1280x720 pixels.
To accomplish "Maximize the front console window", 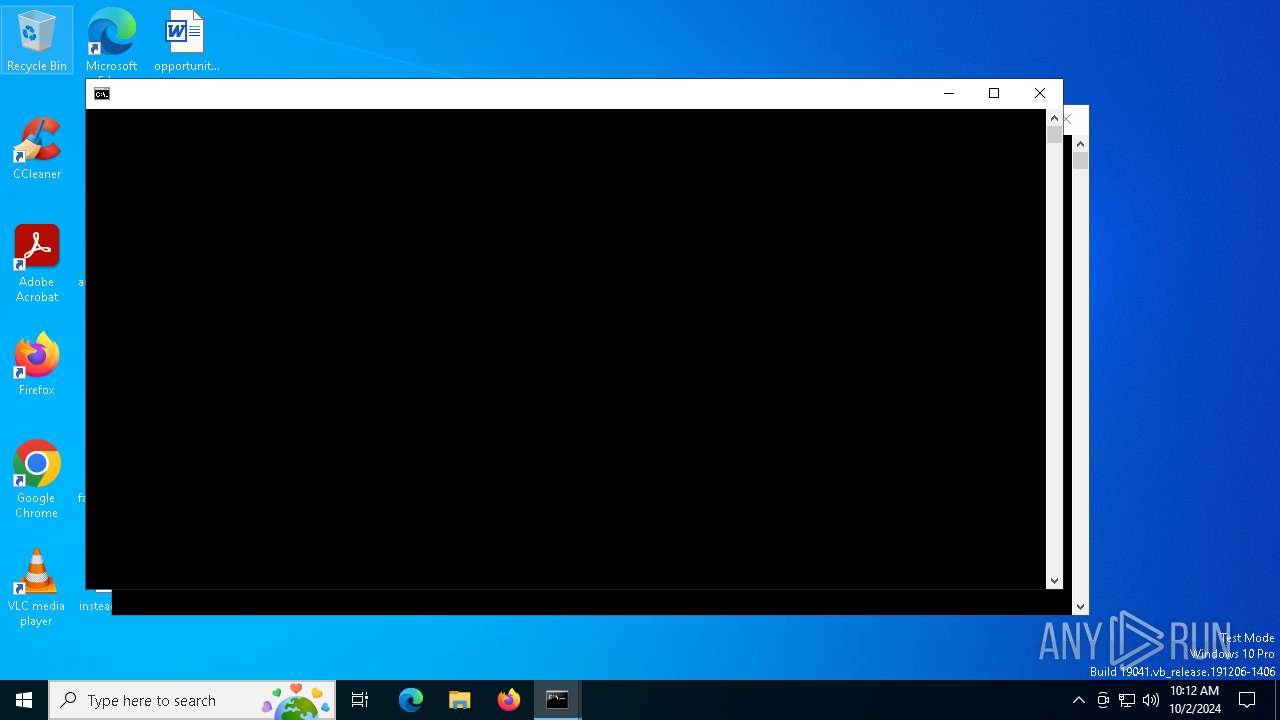I will pos(994,94).
